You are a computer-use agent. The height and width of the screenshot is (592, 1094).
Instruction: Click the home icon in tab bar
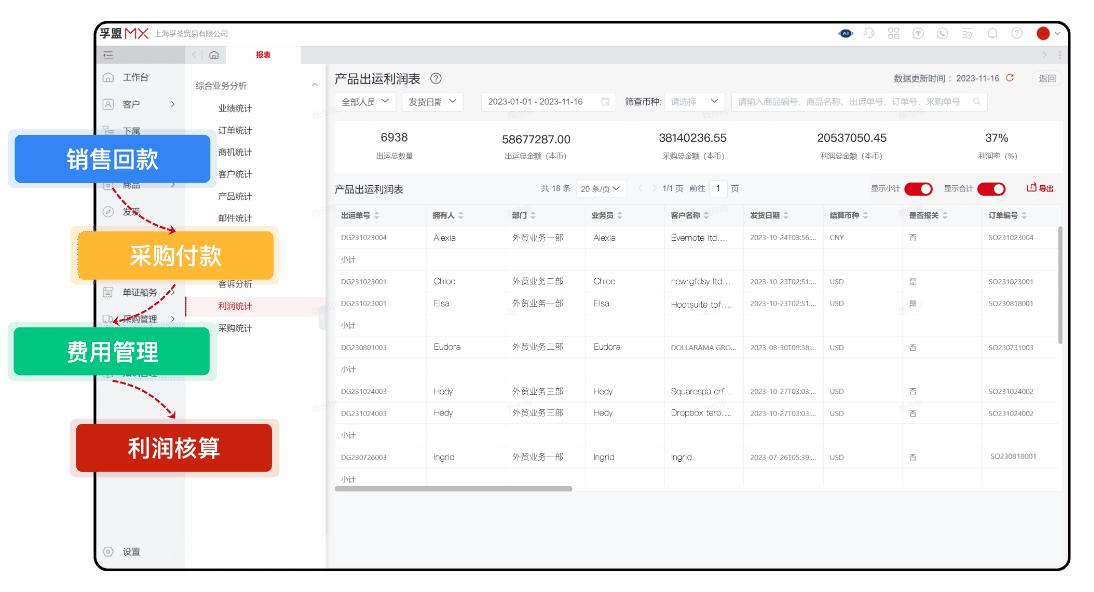[x=213, y=55]
